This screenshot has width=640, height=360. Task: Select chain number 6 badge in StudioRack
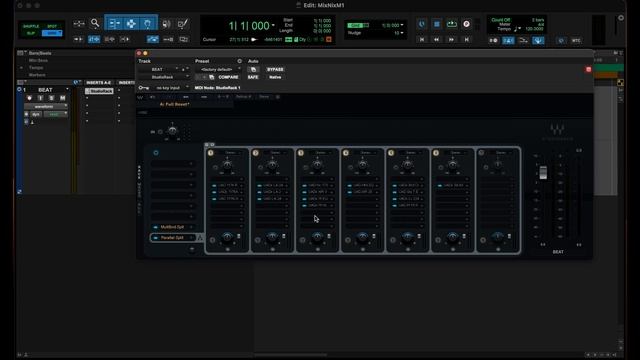[x=436, y=153]
